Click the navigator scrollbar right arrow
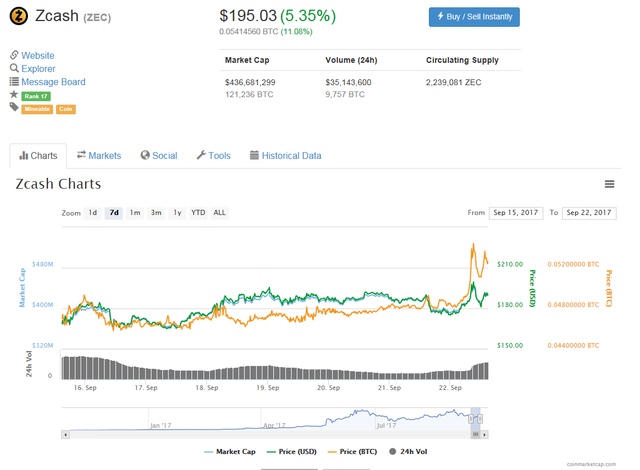This screenshot has width=640, height=470. (484, 435)
